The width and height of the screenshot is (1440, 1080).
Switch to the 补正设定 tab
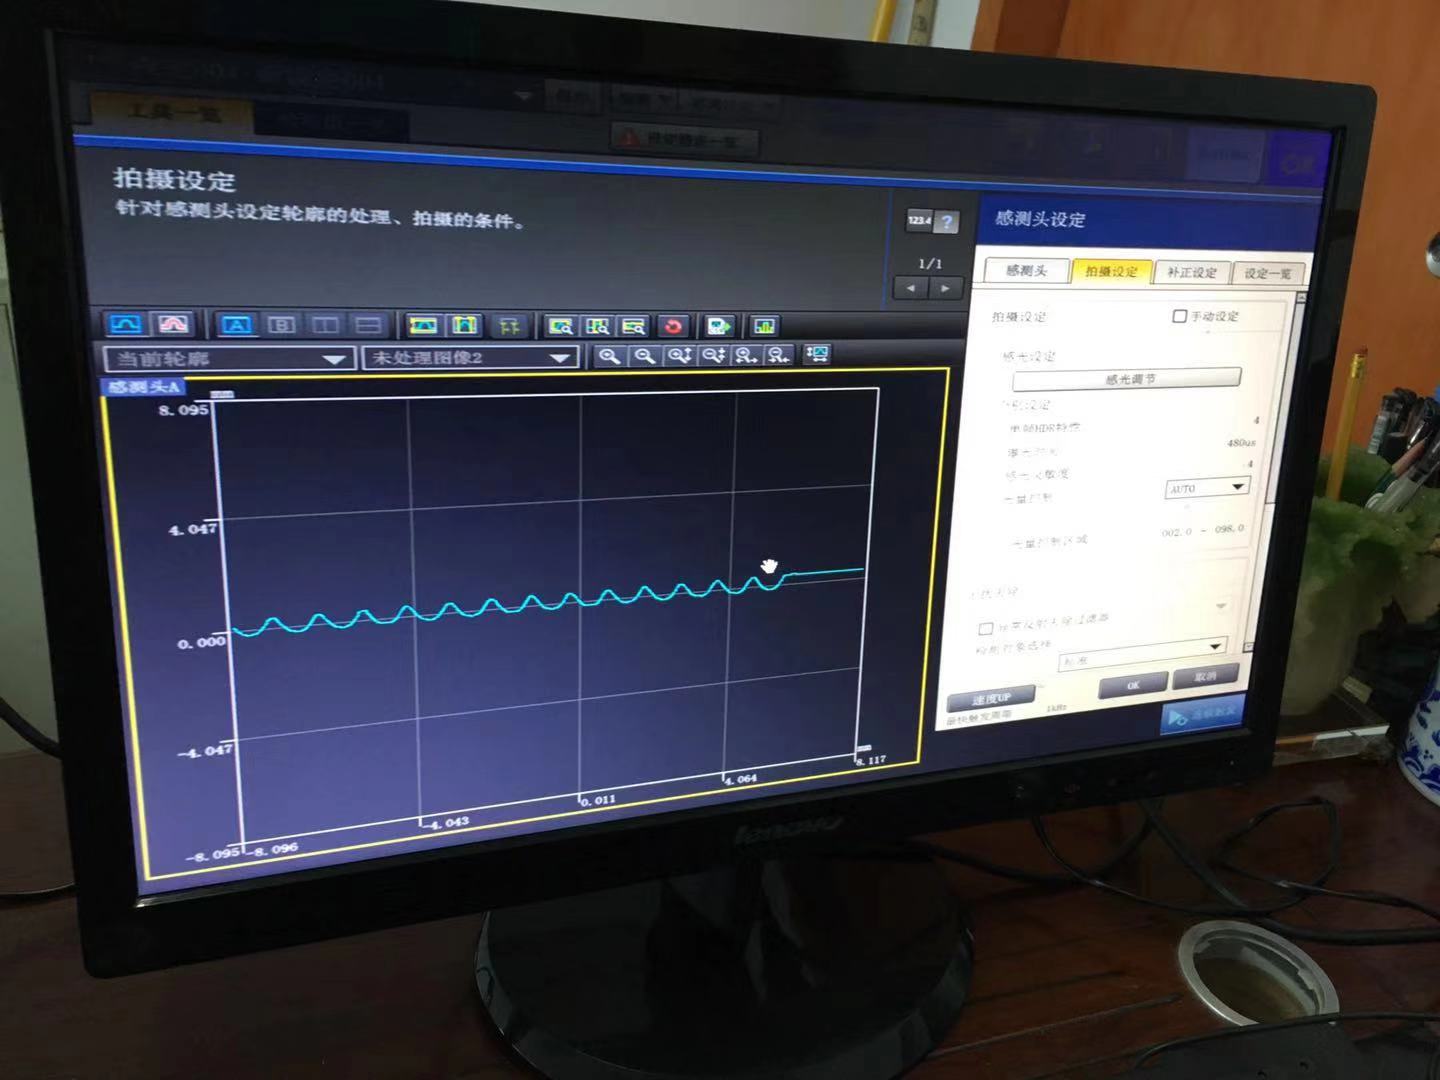[x=1192, y=272]
